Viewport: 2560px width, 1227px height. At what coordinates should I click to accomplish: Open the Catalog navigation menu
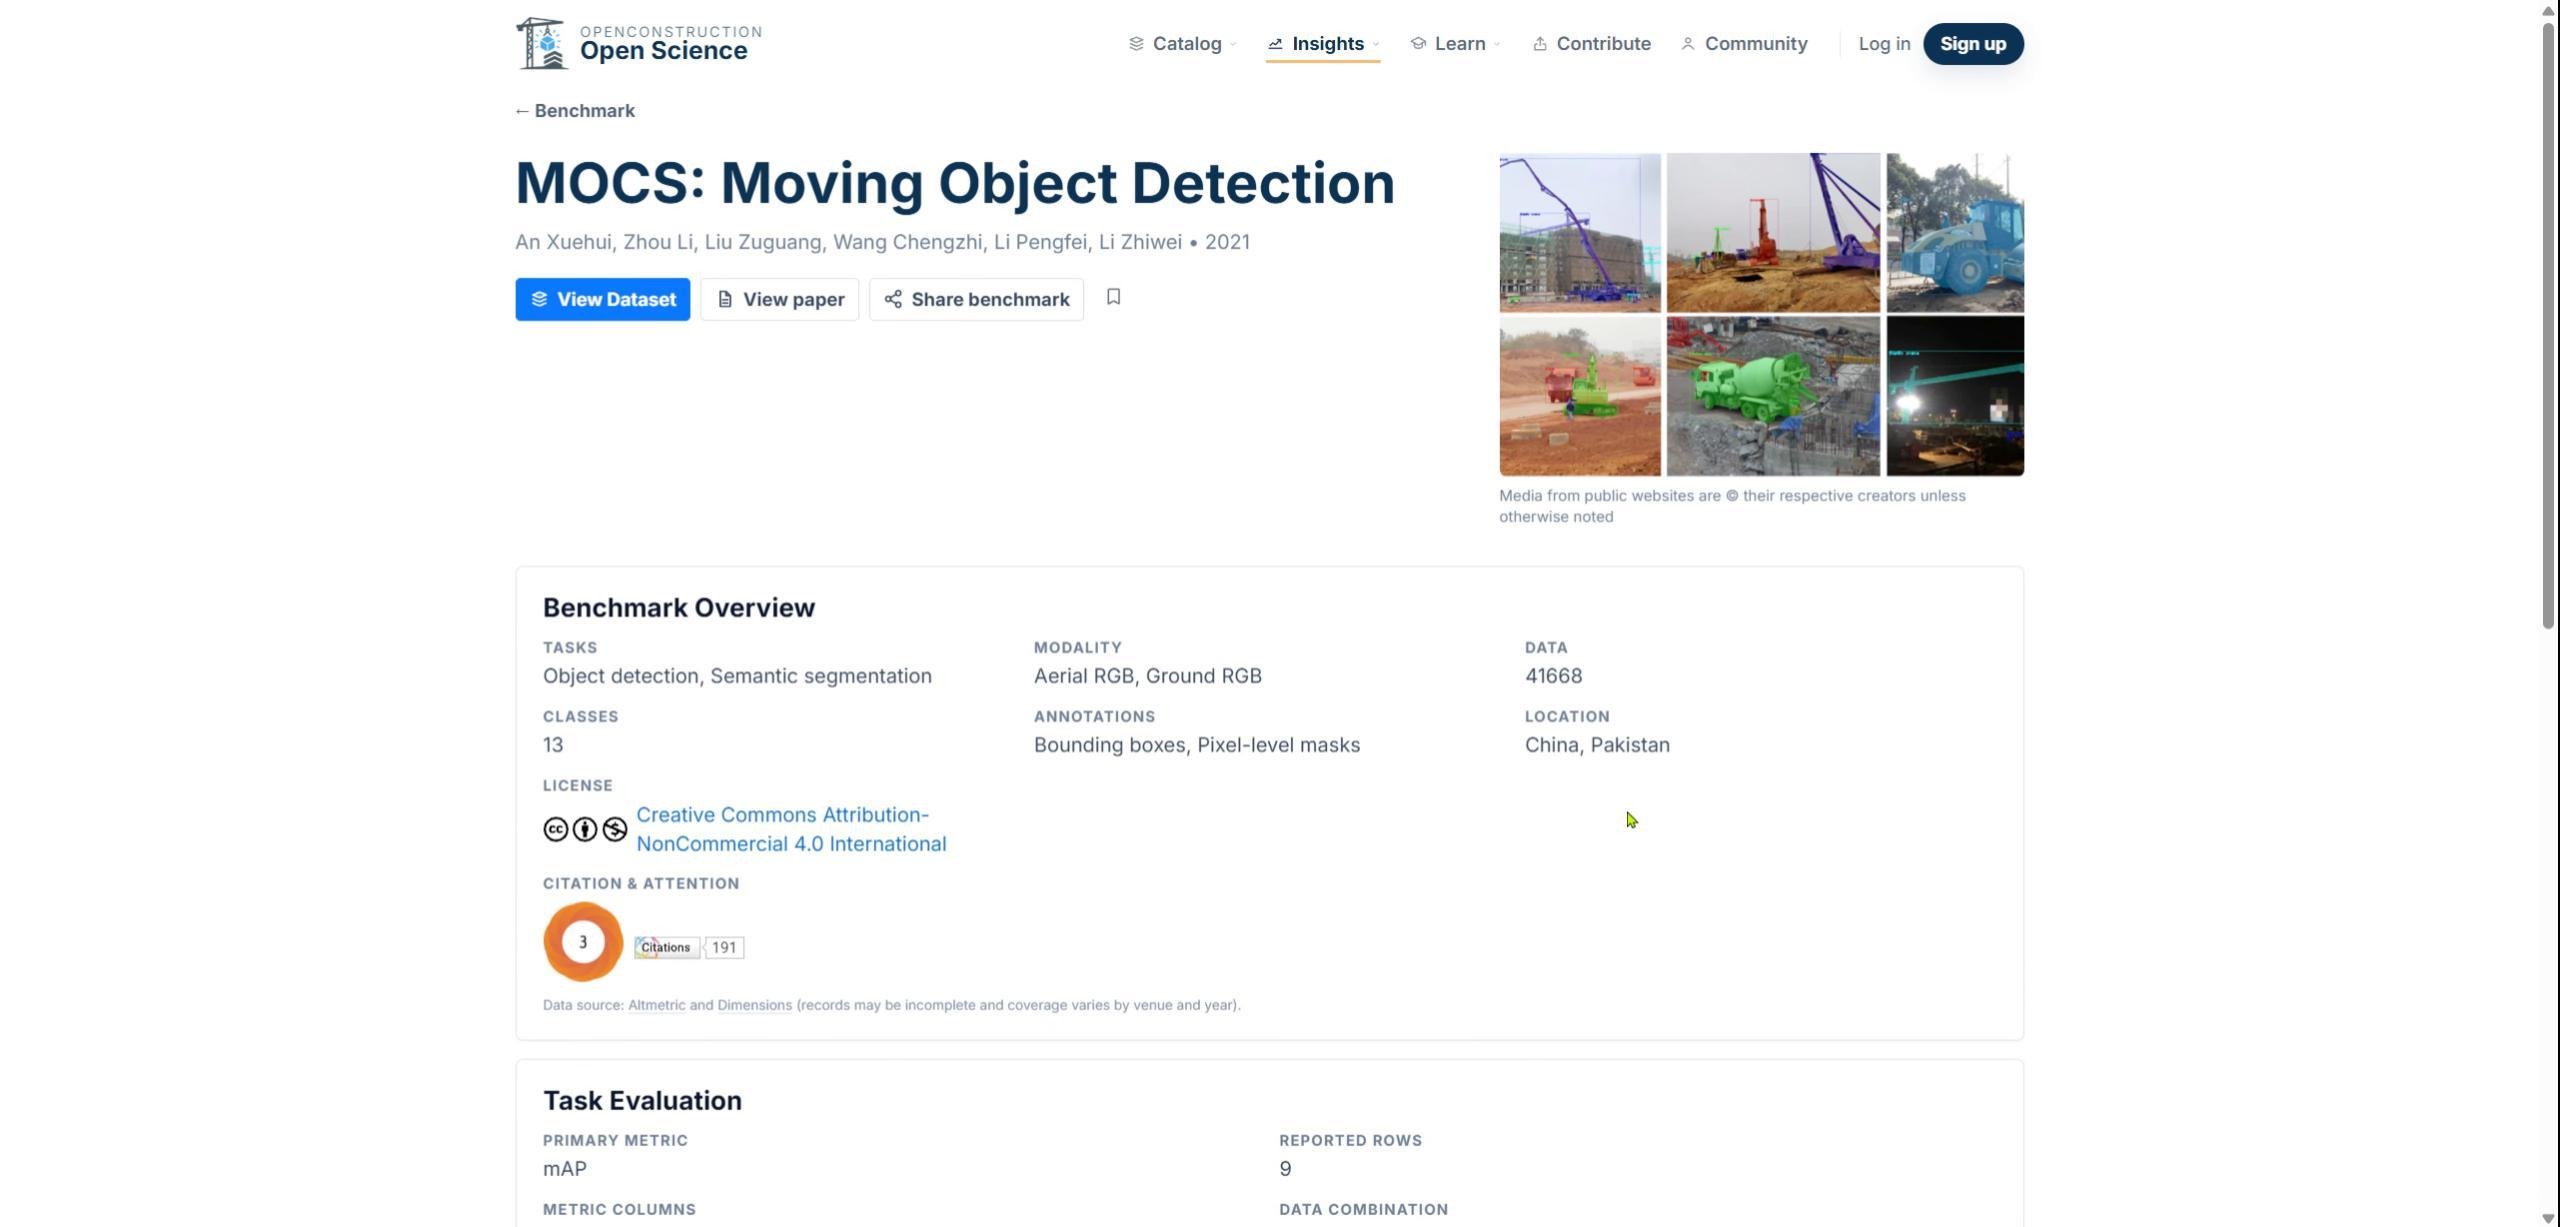pos(1183,44)
